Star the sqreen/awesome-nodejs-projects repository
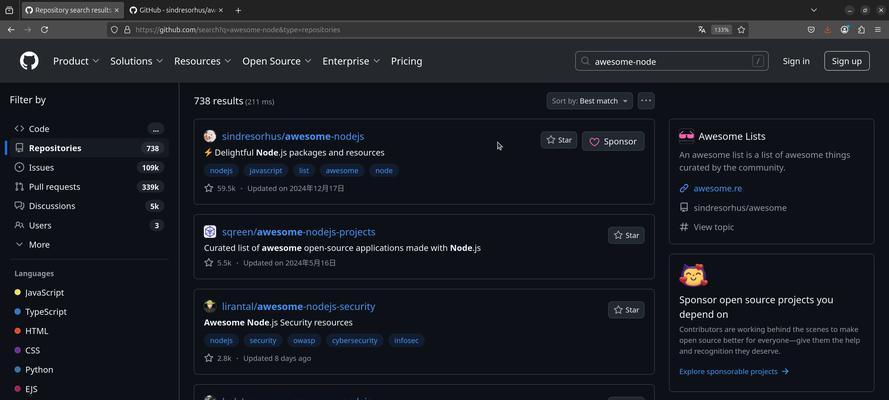This screenshot has height=400, width=889. [x=626, y=235]
